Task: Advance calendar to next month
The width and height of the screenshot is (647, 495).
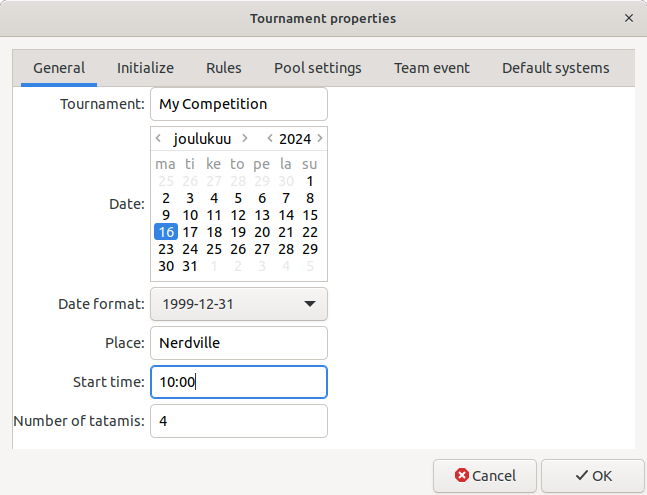Action: tap(245, 139)
